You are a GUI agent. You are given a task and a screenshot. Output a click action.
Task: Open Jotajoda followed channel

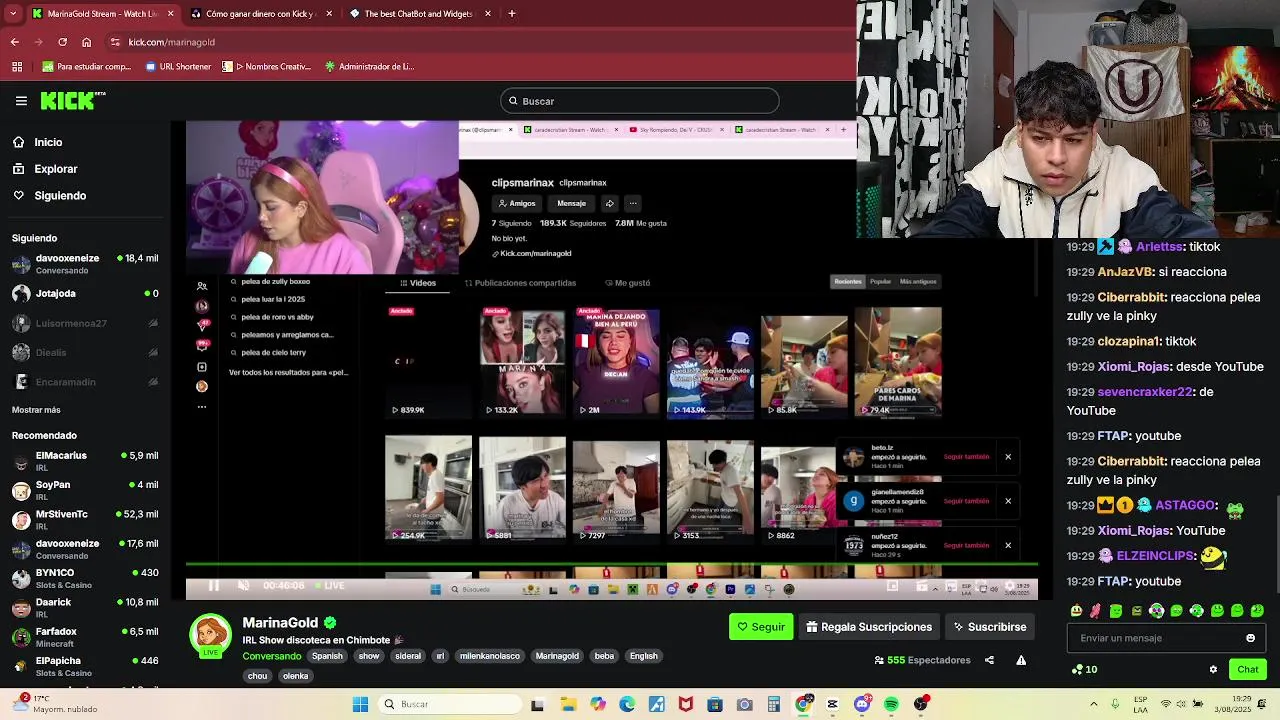click(85, 294)
